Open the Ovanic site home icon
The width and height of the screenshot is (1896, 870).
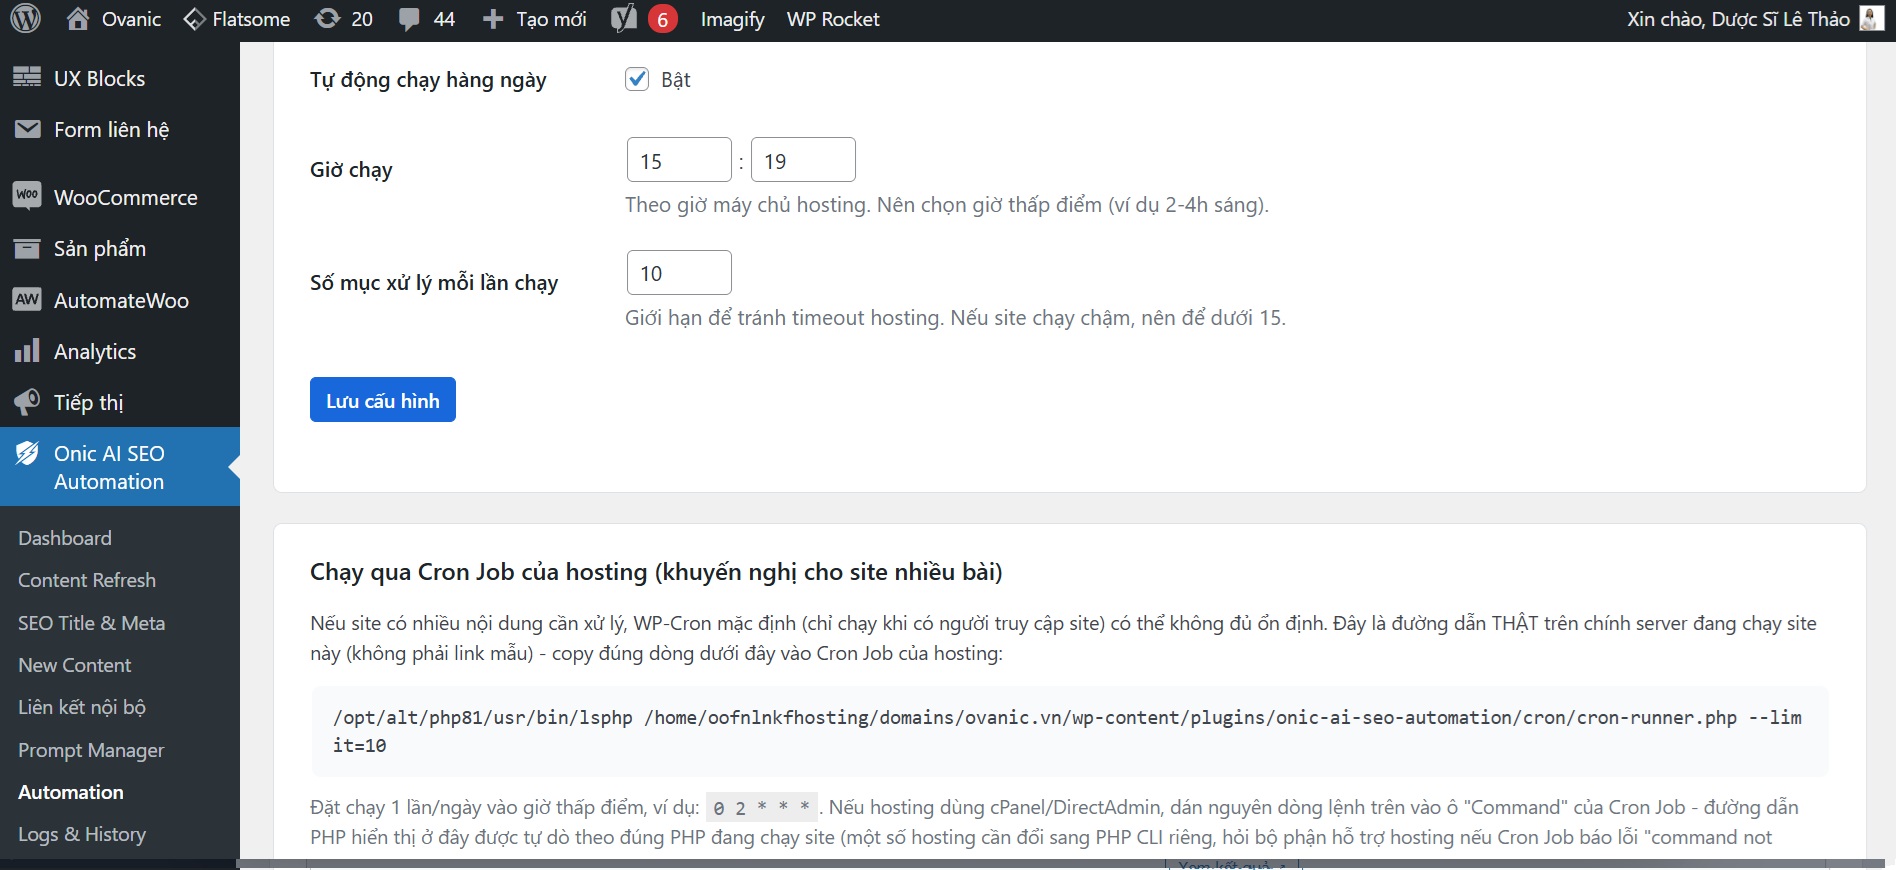78,18
